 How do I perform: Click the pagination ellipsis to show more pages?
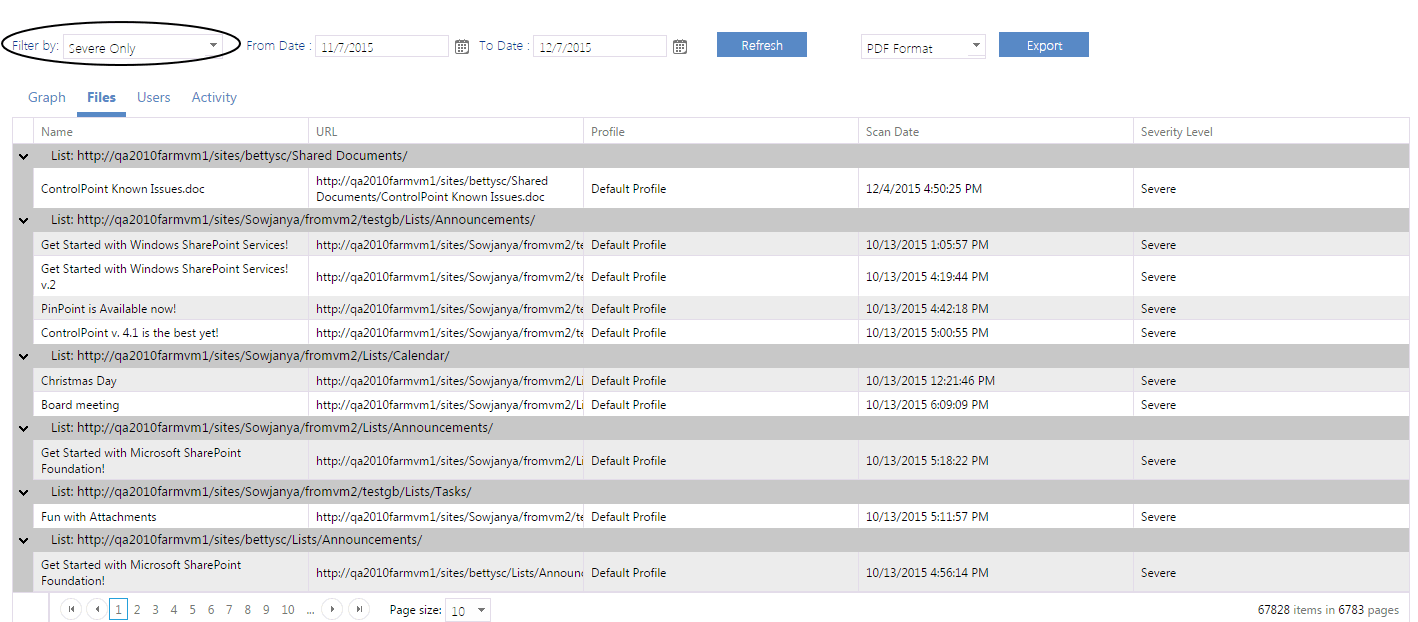[311, 609]
